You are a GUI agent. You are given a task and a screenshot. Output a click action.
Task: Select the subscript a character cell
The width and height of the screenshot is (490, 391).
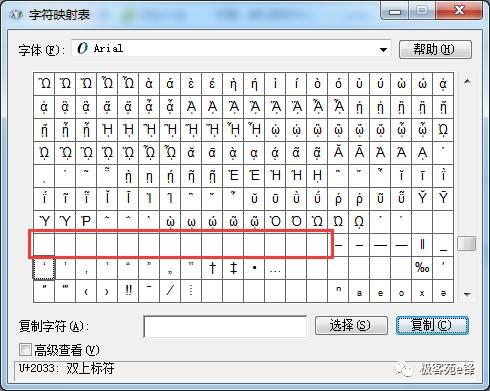[359, 291]
